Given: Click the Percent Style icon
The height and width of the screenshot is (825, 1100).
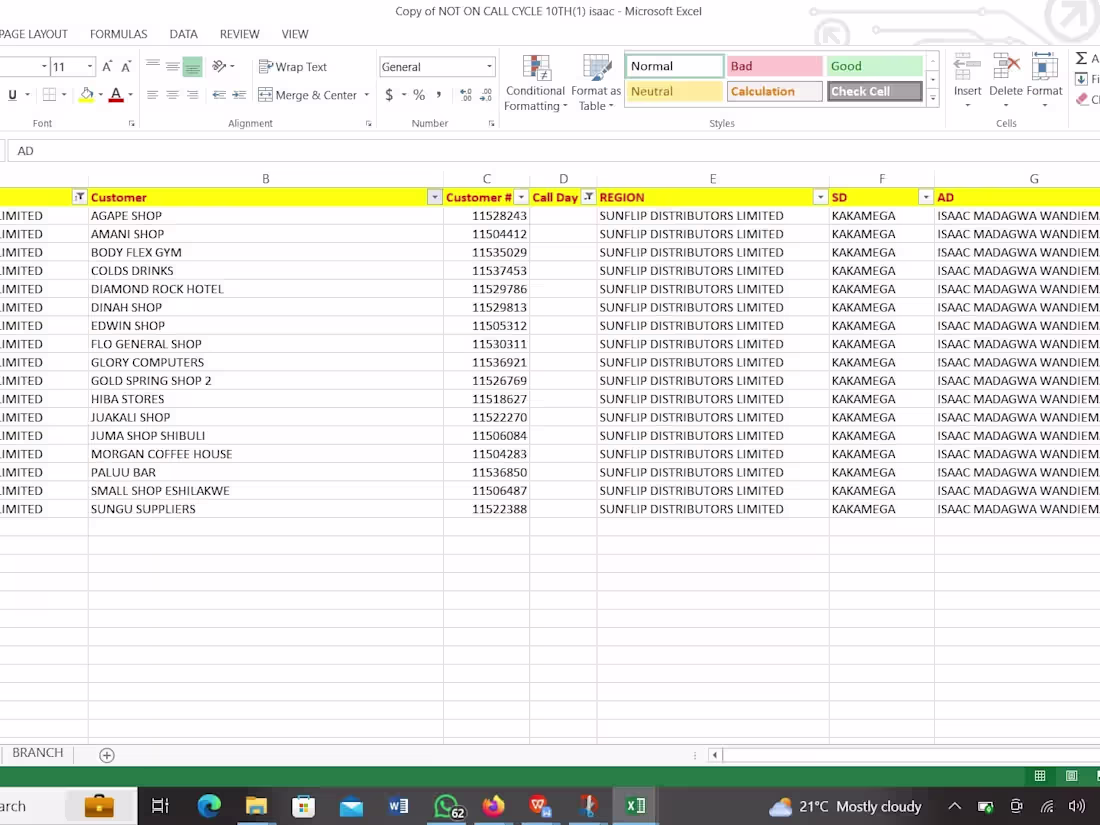Looking at the screenshot, I should tap(419, 95).
